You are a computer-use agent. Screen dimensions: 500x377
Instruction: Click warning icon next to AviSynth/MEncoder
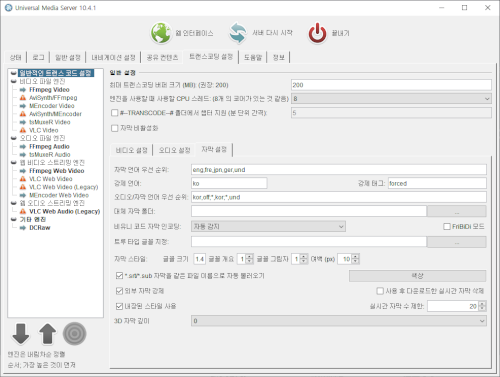coord(23,114)
